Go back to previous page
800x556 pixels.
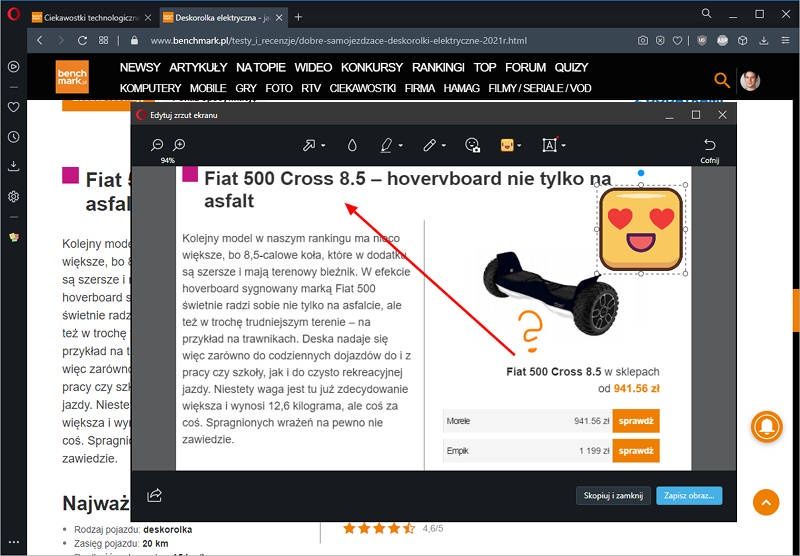tap(40, 40)
